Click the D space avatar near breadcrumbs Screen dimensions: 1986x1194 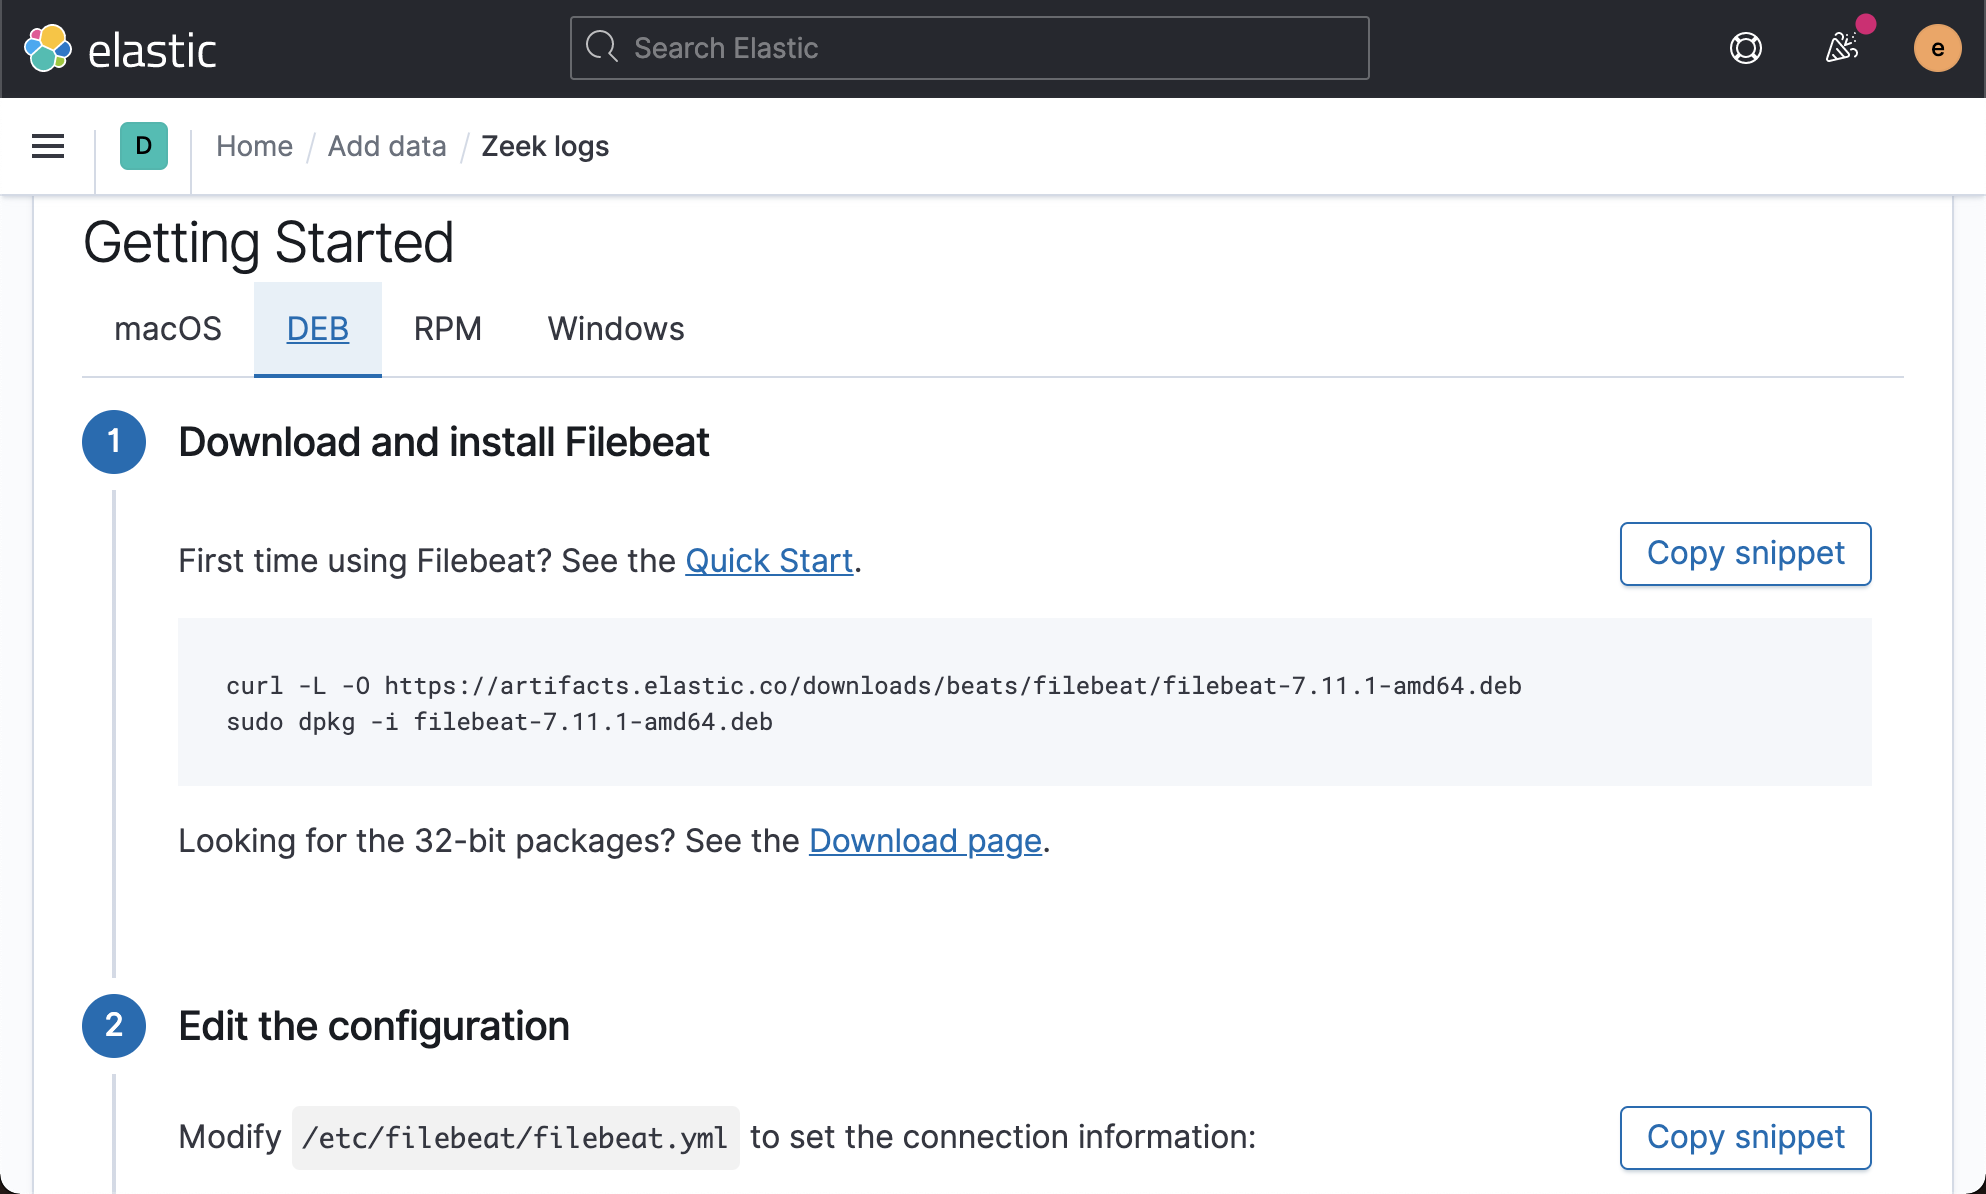click(x=143, y=146)
